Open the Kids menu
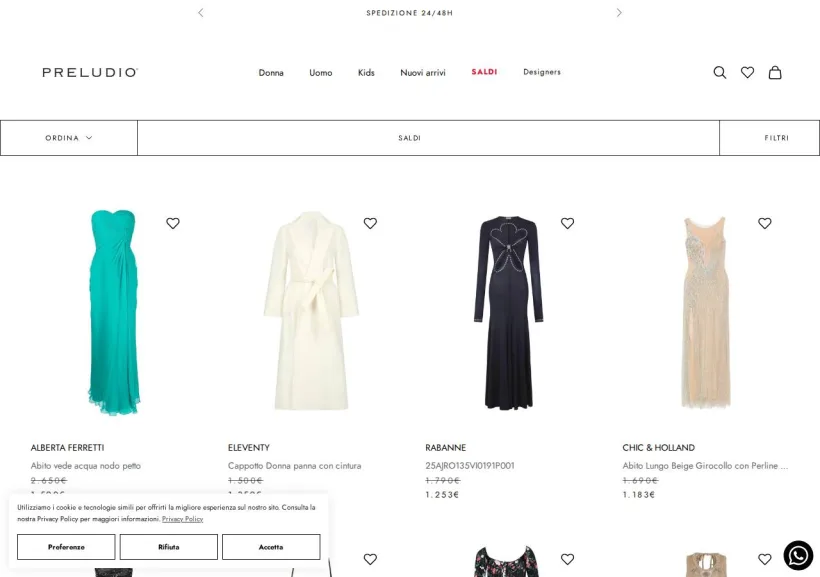The width and height of the screenshot is (820, 577). 366,73
